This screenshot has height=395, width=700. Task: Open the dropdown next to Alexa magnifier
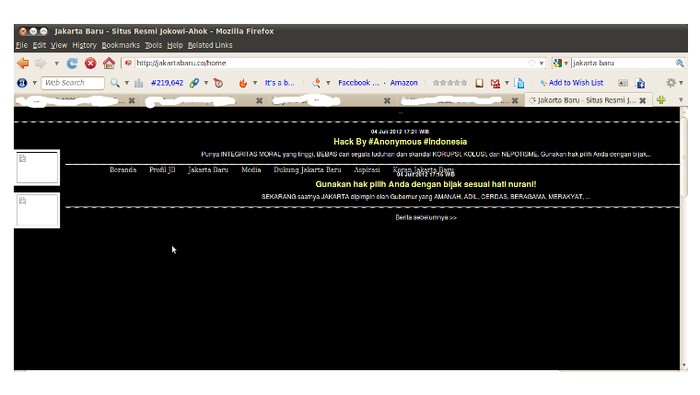point(127,83)
